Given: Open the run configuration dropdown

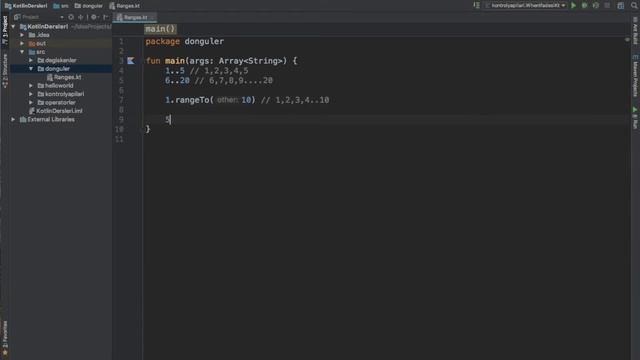Looking at the screenshot, I should (x=526, y=6).
